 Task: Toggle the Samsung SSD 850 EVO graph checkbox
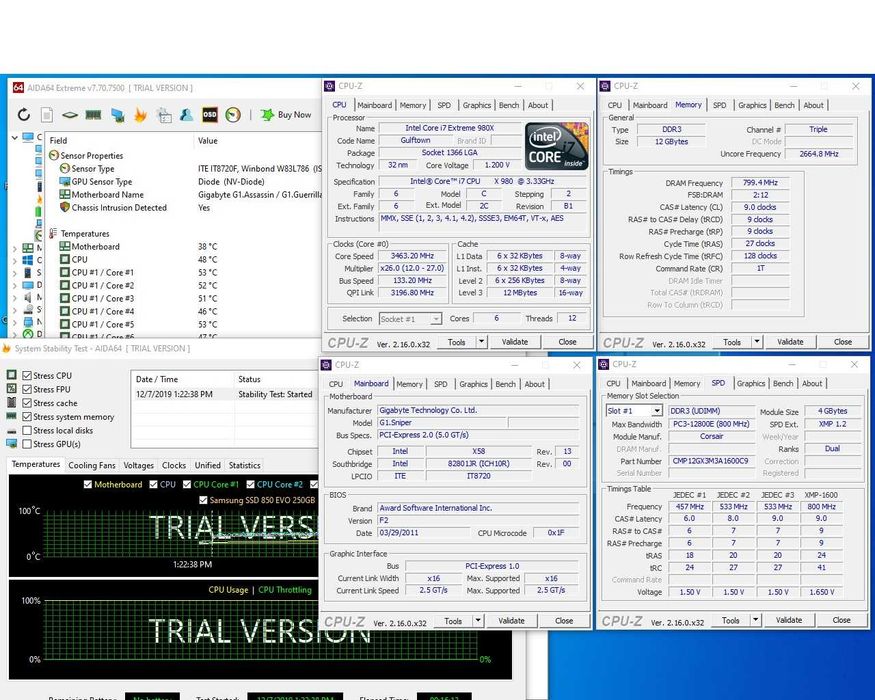[203, 500]
